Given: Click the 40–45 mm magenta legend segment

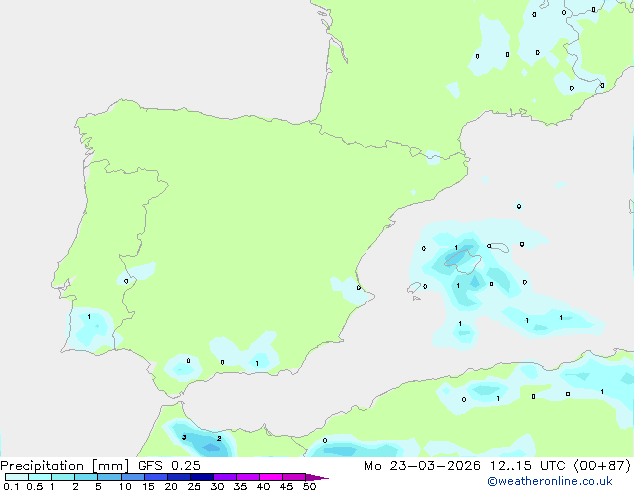Looking at the screenshot, I should [271, 477].
